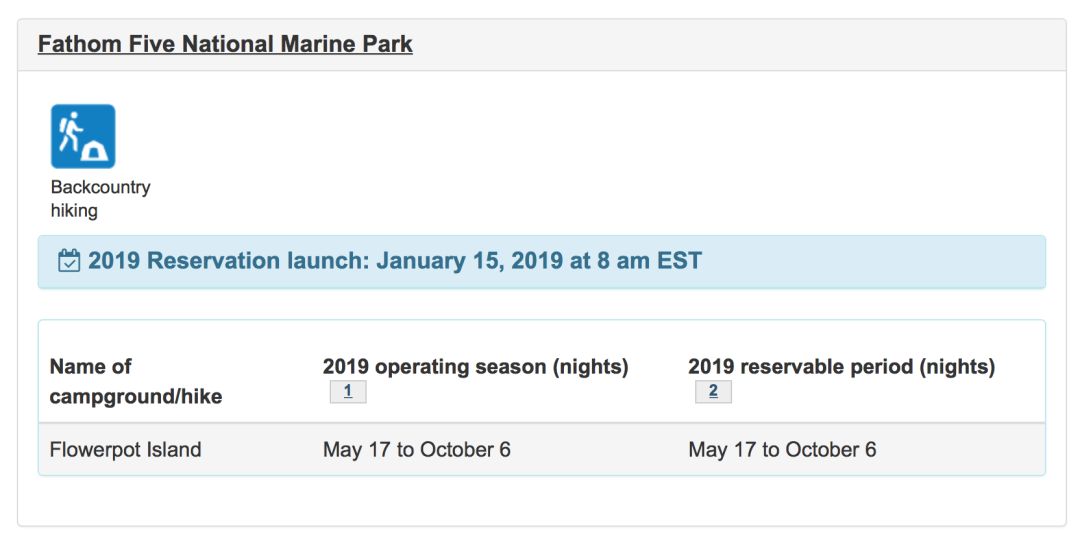
Task: Click reservable period dates for Flowerpot Island
Action: (x=782, y=450)
